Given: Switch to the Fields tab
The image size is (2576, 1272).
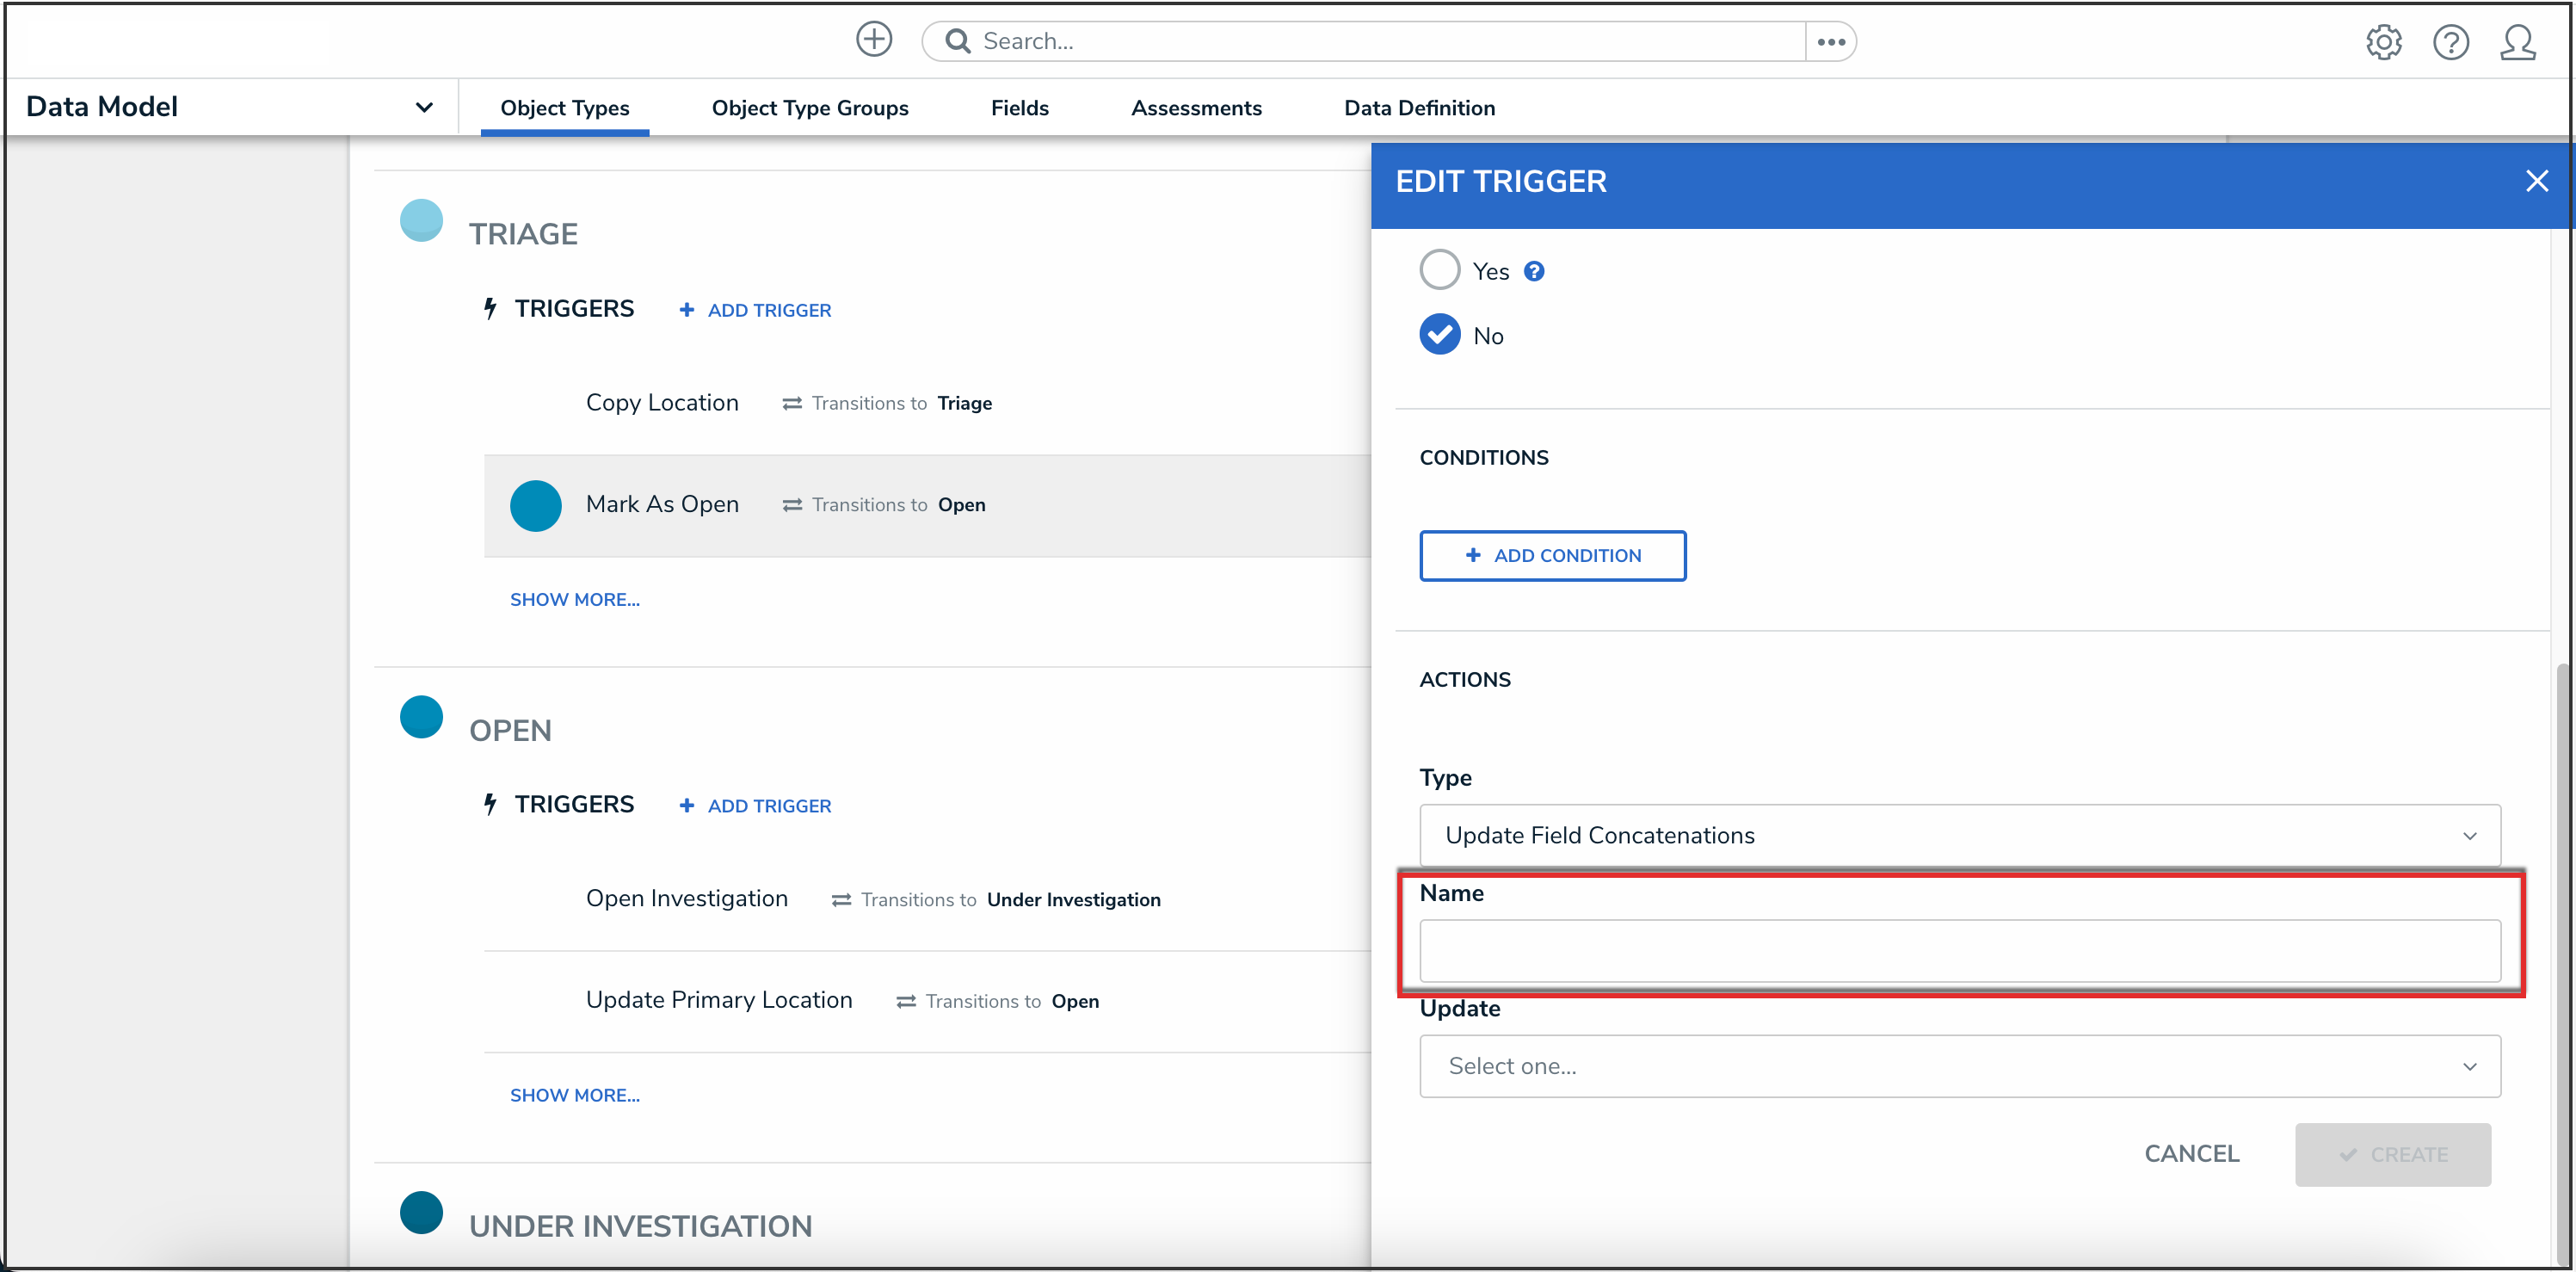Looking at the screenshot, I should pos(1019,108).
